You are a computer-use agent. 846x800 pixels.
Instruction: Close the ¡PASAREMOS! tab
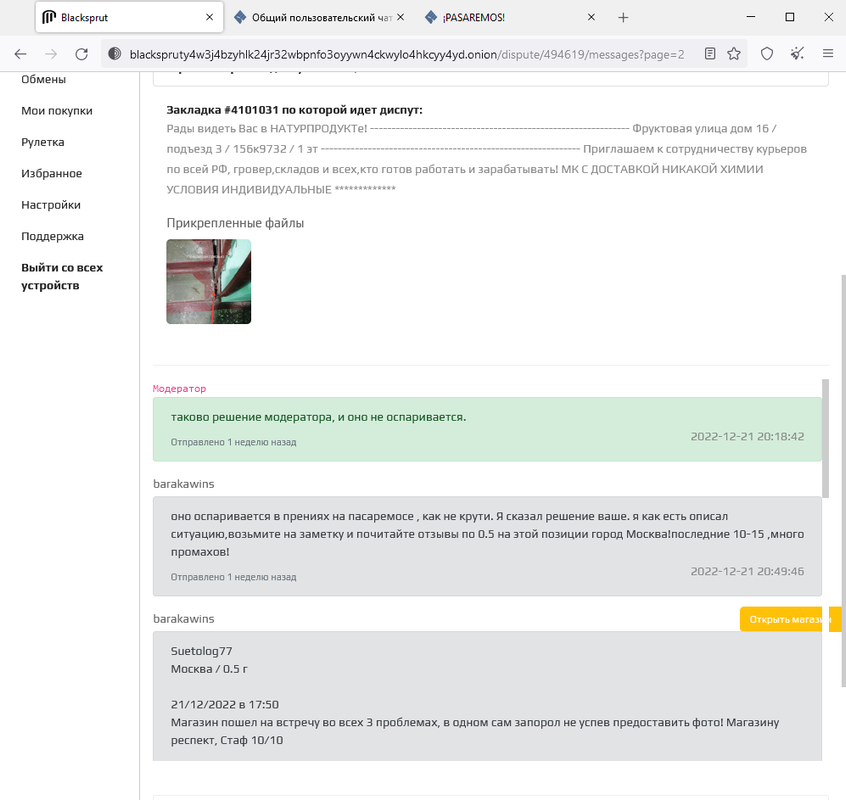coord(591,17)
